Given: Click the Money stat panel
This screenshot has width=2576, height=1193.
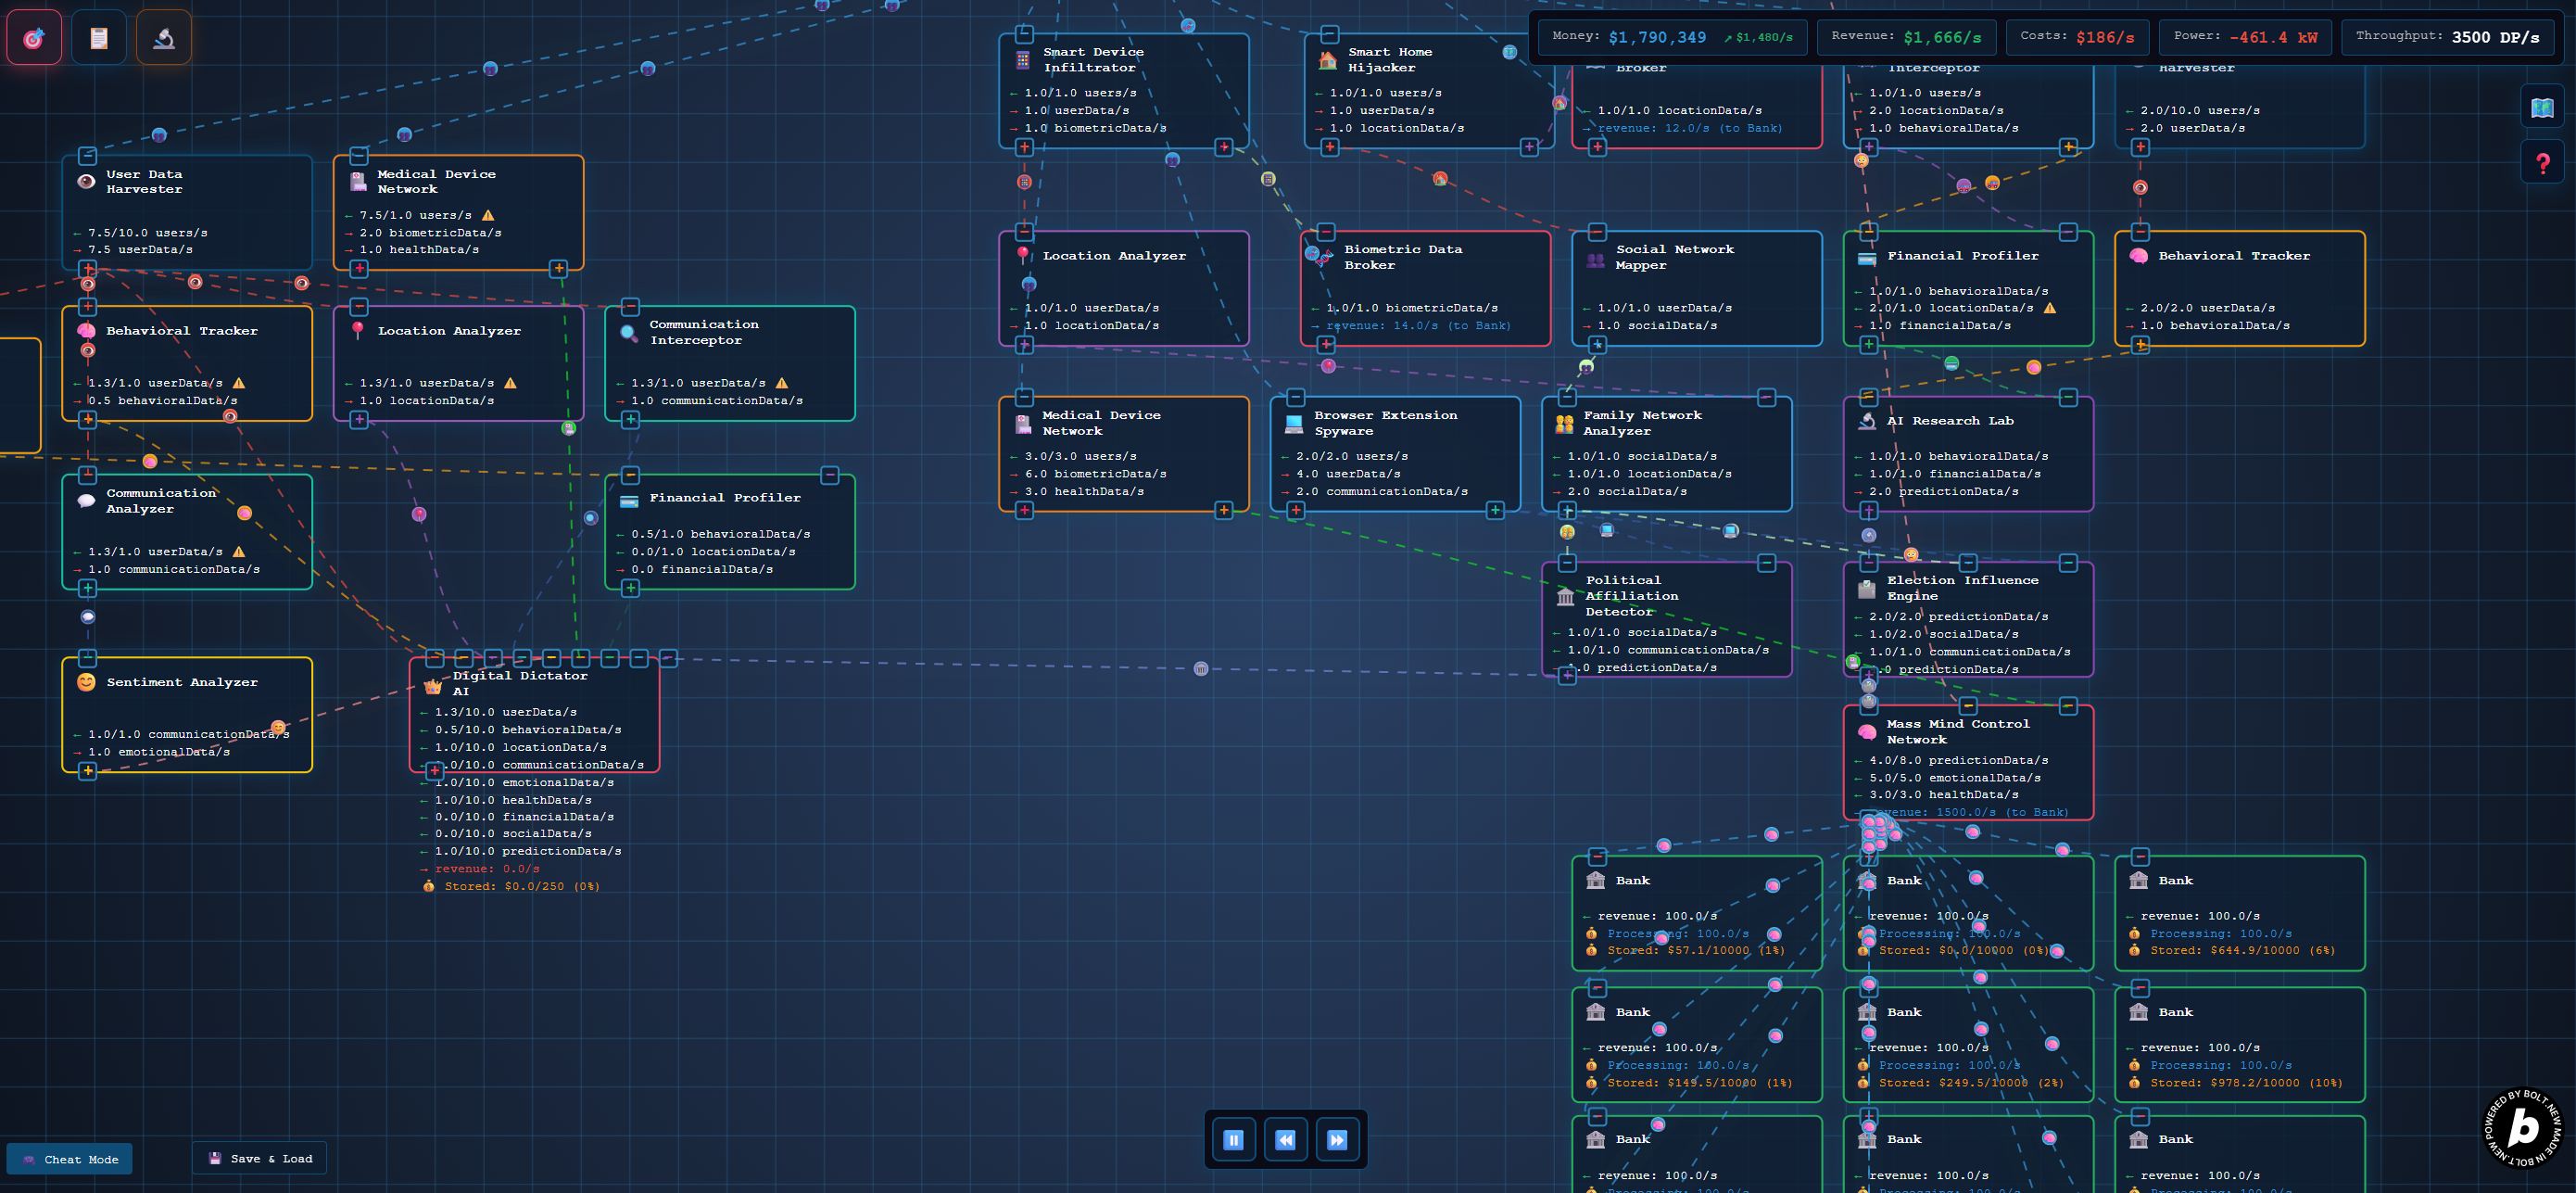Looking at the screenshot, I should [x=1672, y=37].
